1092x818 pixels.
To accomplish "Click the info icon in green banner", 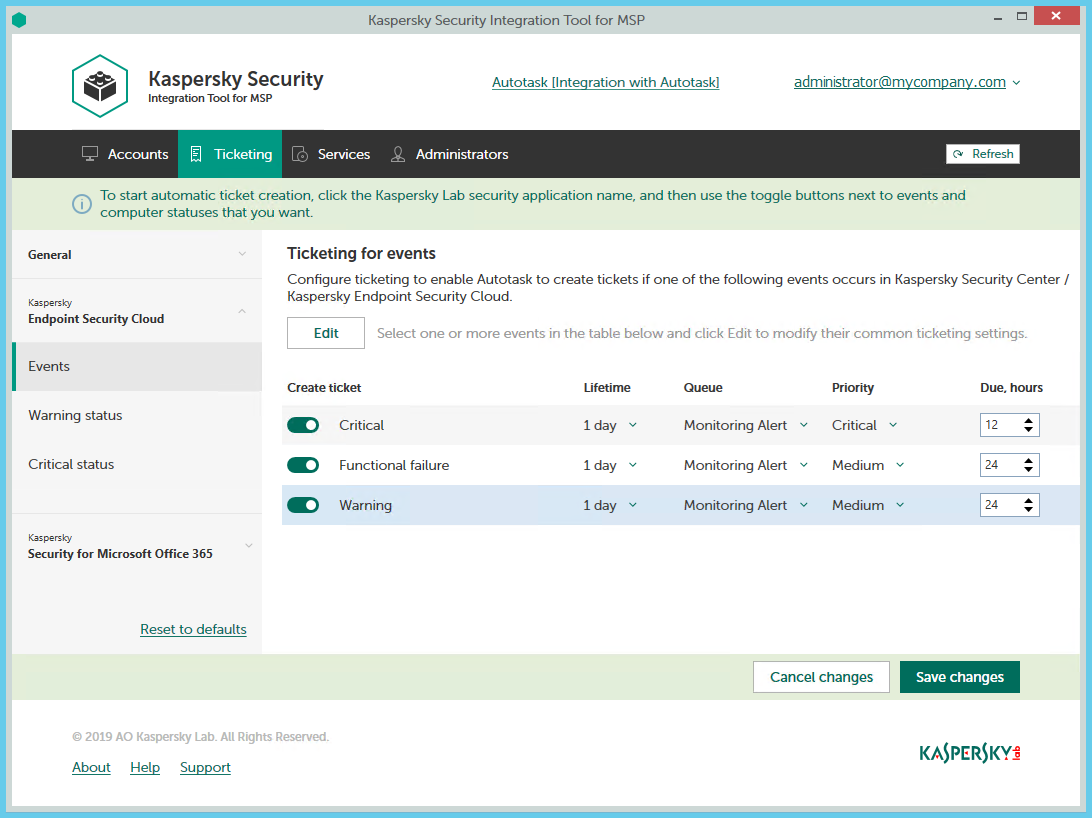I will 82,204.
